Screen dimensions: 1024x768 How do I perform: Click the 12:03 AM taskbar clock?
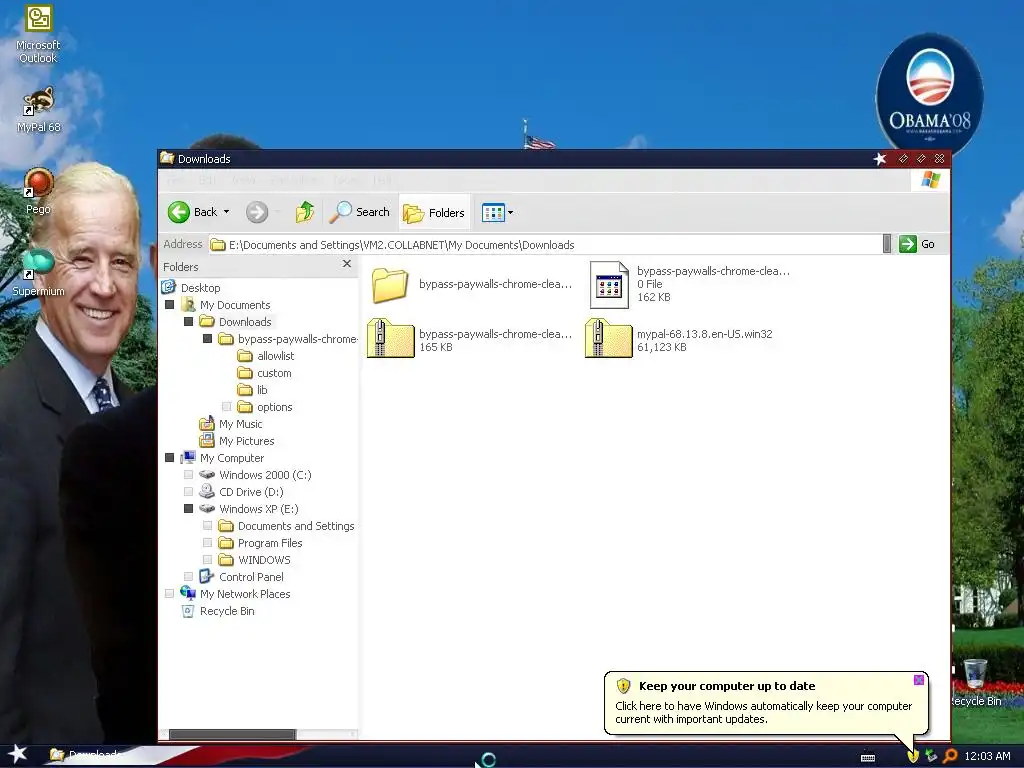point(987,756)
